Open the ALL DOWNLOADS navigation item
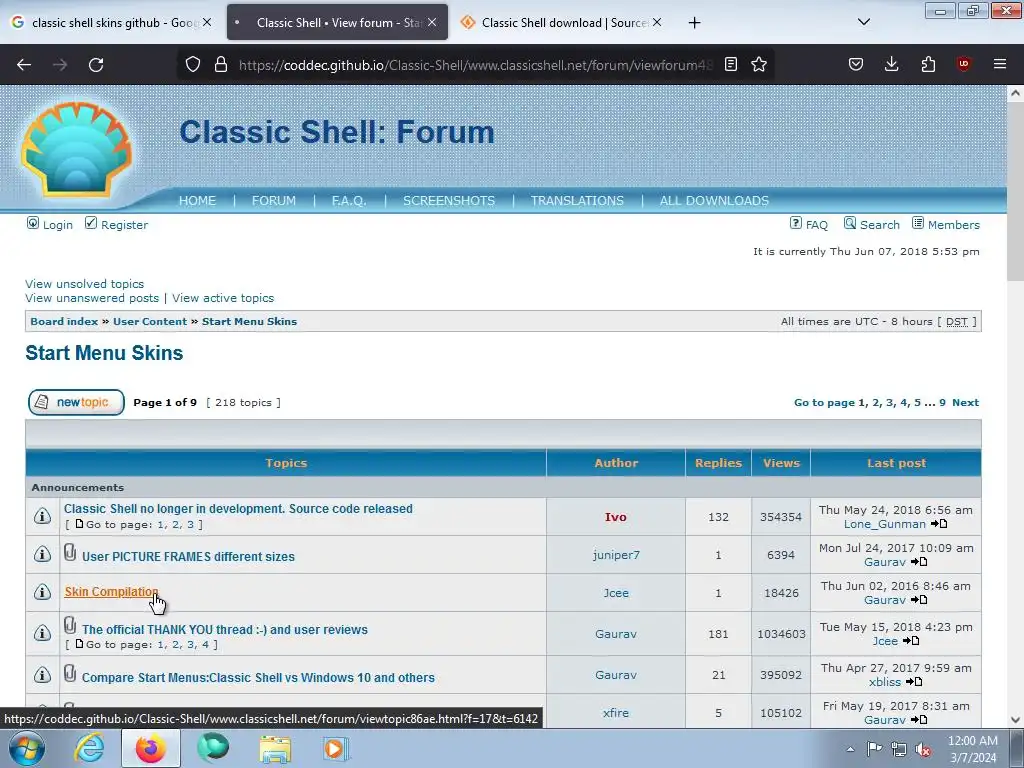1024x768 pixels. (714, 201)
